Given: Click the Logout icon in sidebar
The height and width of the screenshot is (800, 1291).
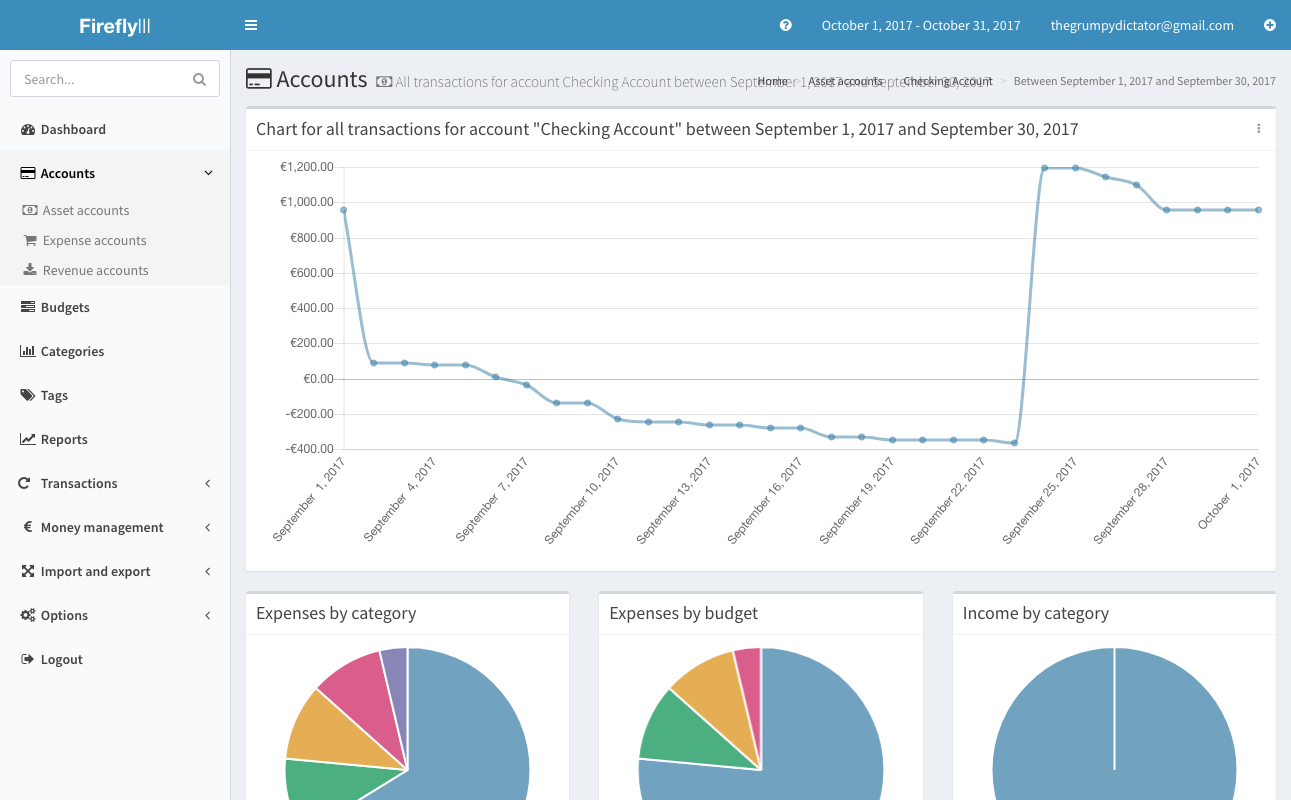Looking at the screenshot, I should click(x=28, y=659).
